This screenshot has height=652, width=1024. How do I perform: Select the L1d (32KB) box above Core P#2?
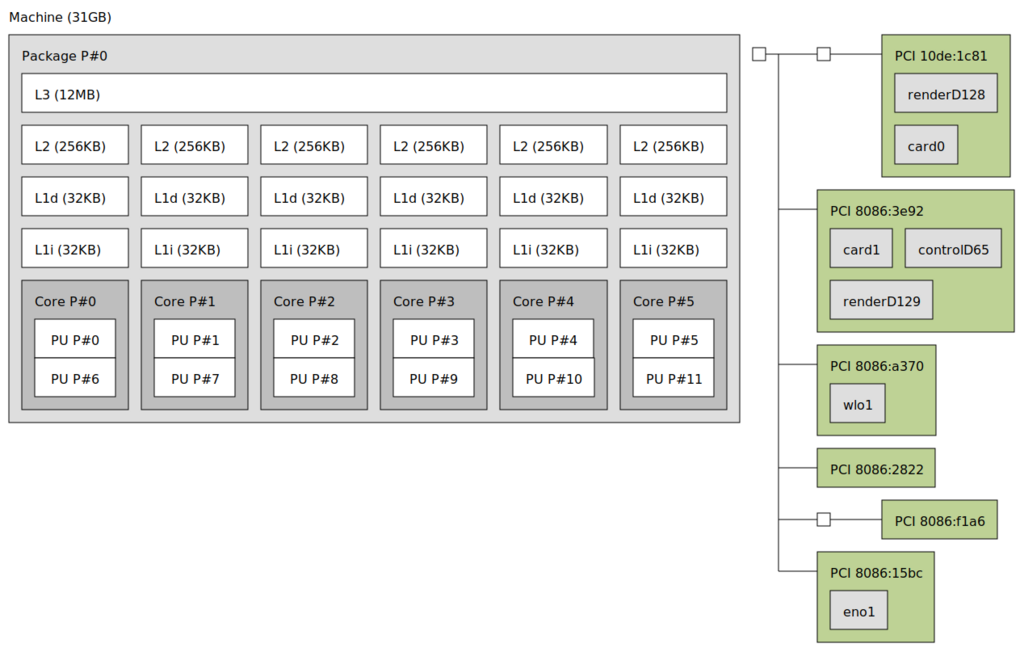coord(314,197)
